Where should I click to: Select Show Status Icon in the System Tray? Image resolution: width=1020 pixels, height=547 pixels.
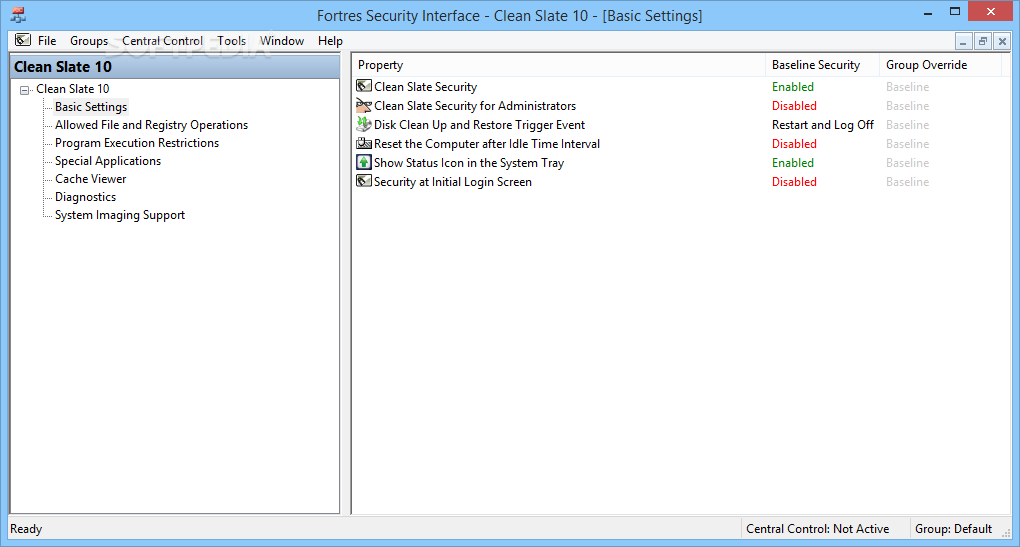pyautogui.click(x=469, y=163)
